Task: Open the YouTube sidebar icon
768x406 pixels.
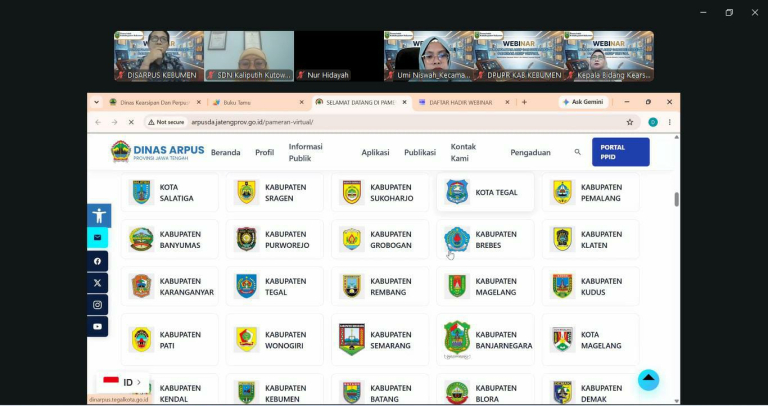Action: pyautogui.click(x=97, y=326)
